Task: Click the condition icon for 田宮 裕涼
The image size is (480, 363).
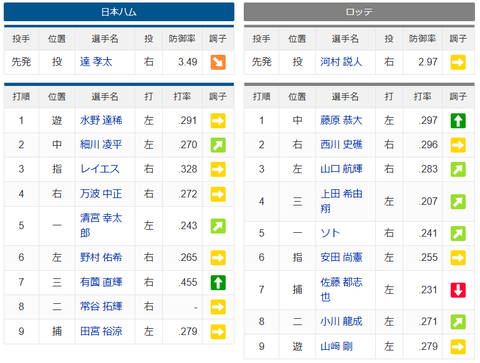Action: click(x=218, y=332)
